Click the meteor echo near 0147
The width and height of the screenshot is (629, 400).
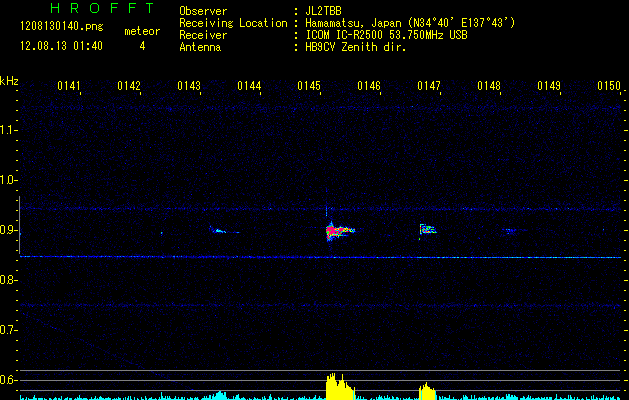(427, 229)
